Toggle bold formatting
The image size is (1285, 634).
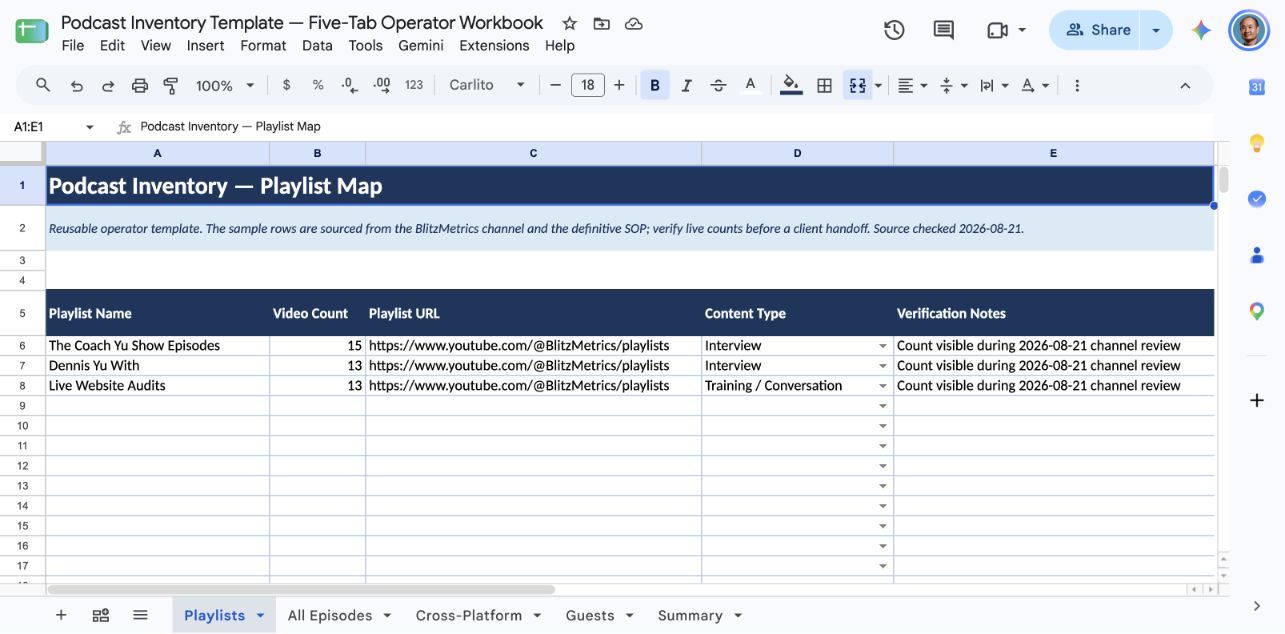[x=655, y=86]
